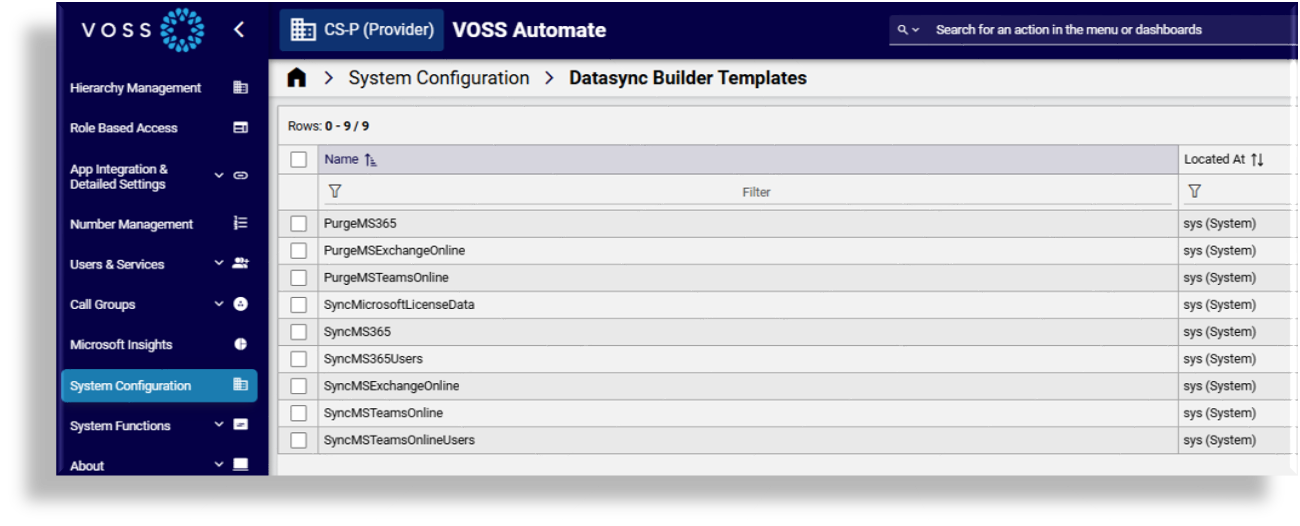Click the CS-P (Provider) hierarchy button
1300x526 pixels.
(362, 30)
